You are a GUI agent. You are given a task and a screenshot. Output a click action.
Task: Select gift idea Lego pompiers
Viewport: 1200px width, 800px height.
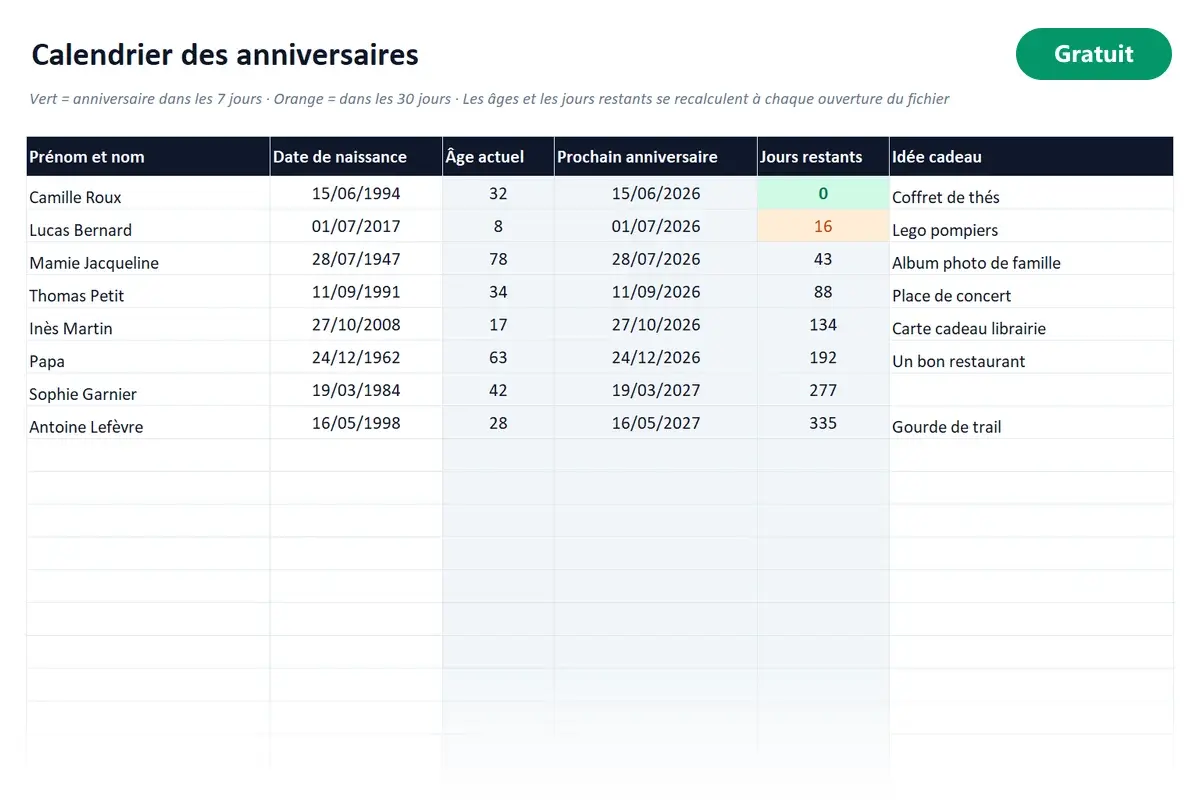[x=1031, y=227]
